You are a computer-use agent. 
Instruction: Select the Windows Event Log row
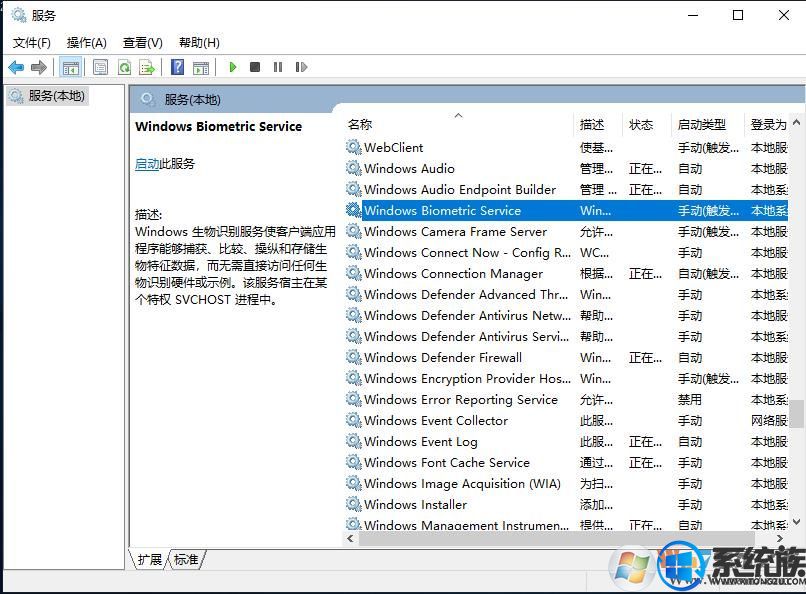(x=566, y=442)
